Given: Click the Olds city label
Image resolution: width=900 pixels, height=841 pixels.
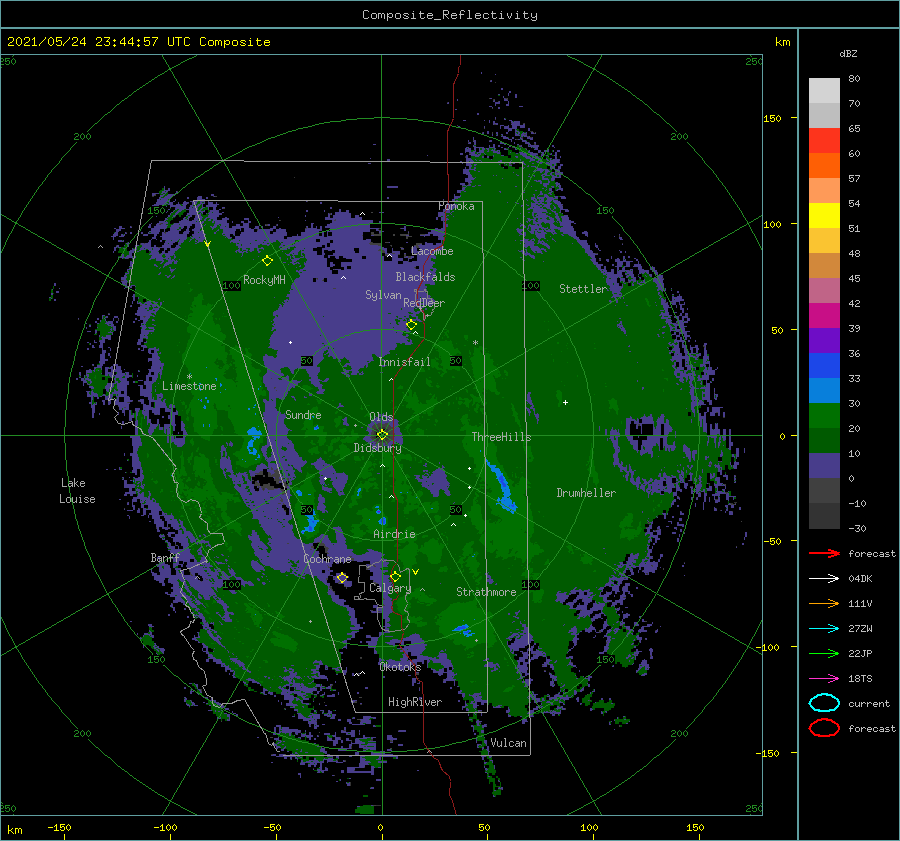Looking at the screenshot, I should (x=381, y=417).
